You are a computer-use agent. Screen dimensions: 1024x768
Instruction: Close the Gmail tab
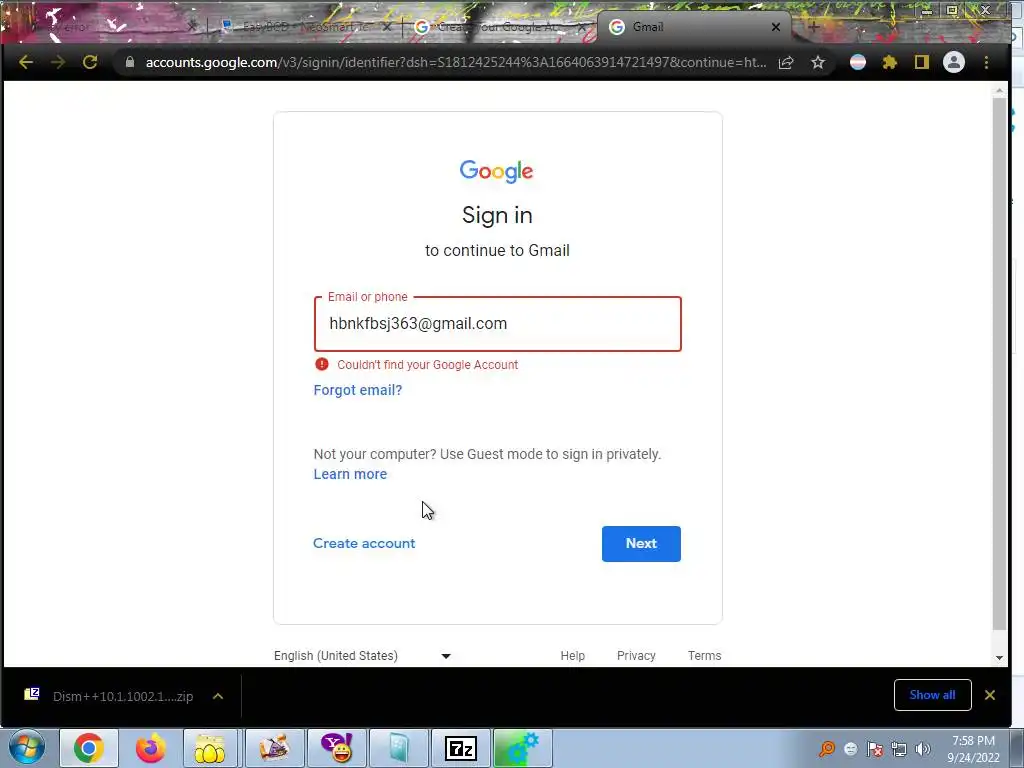pos(775,27)
